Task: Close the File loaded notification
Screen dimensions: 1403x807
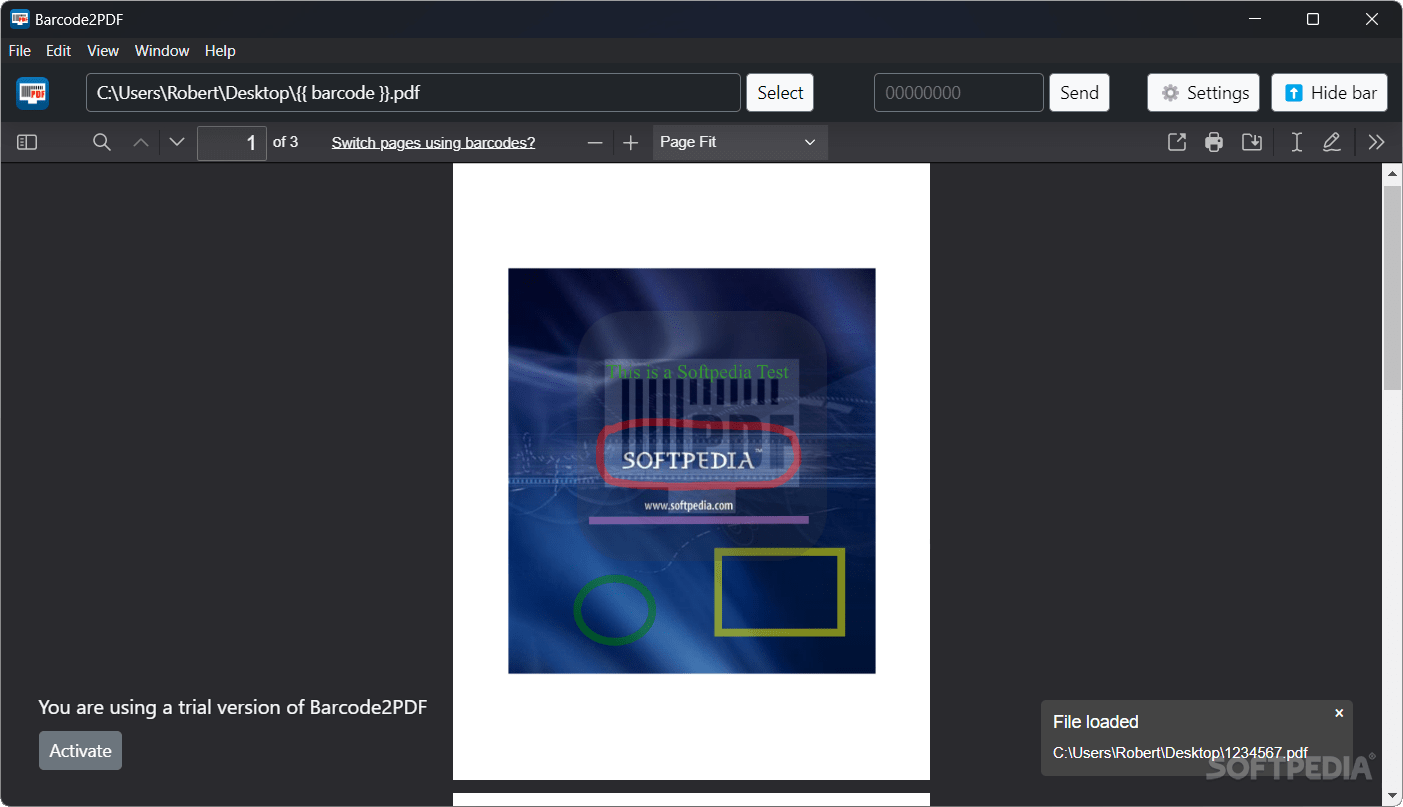Action: pyautogui.click(x=1339, y=713)
